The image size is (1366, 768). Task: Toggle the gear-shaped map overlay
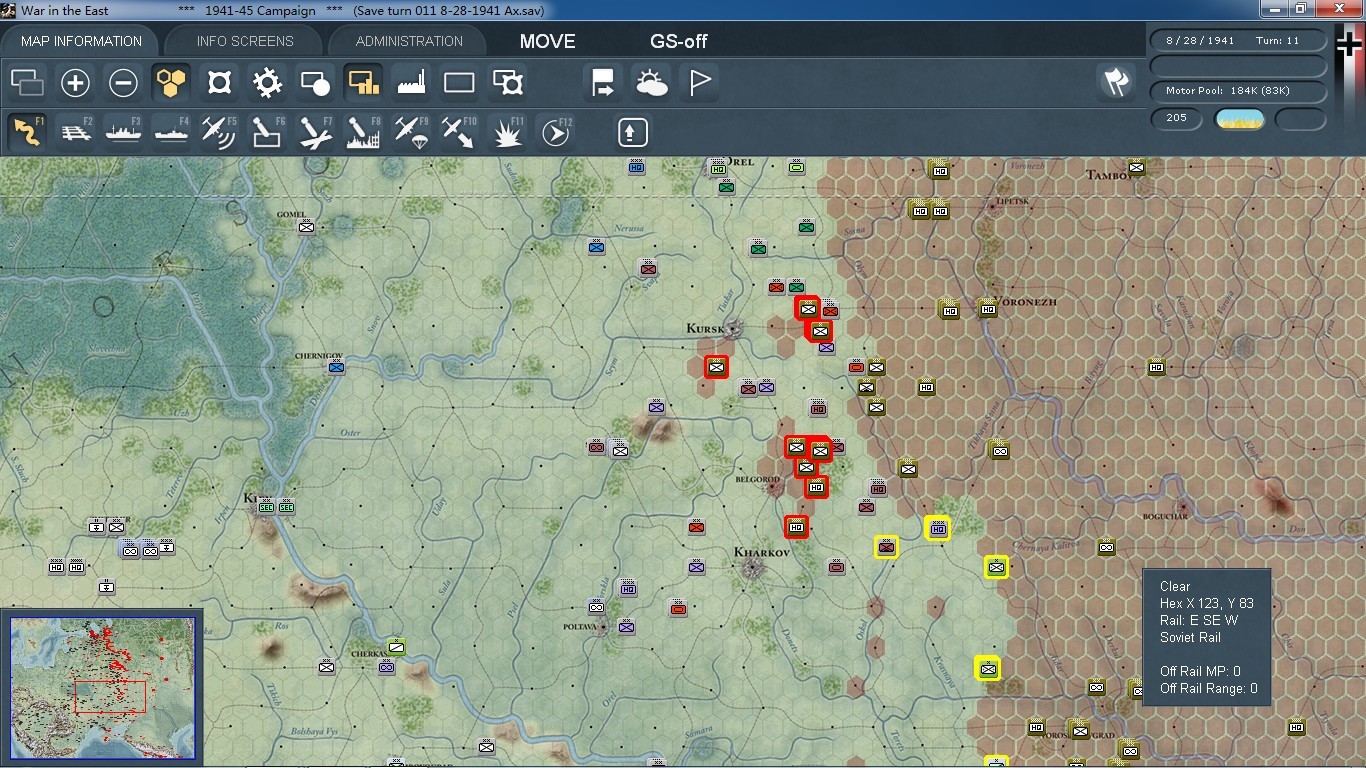coord(267,83)
